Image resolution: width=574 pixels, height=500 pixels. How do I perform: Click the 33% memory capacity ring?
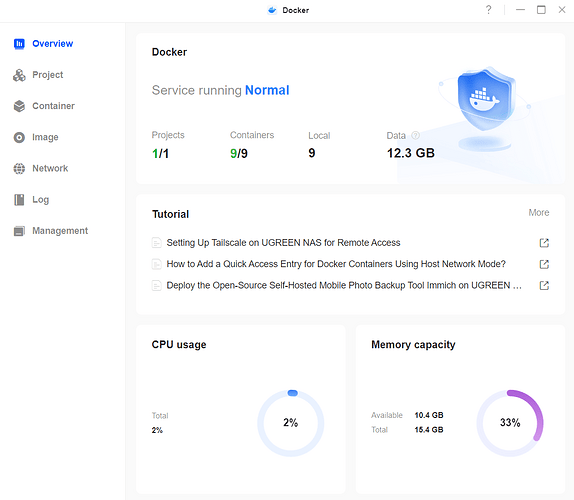click(x=510, y=423)
